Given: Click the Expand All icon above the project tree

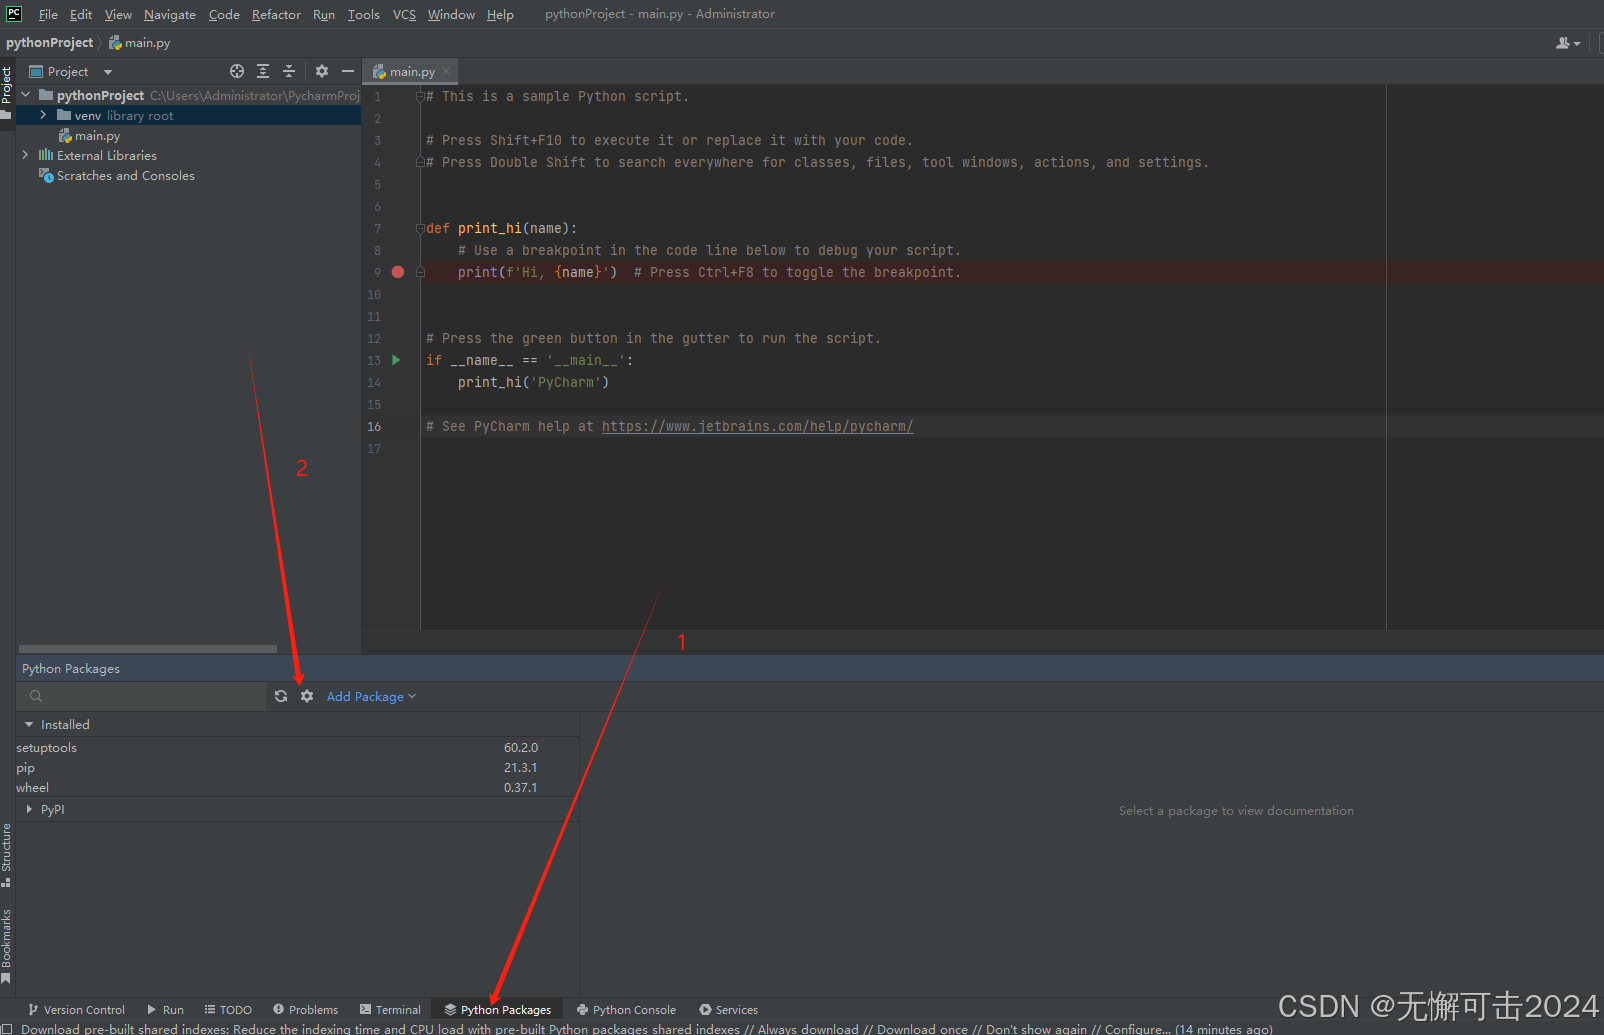Looking at the screenshot, I should click(262, 71).
